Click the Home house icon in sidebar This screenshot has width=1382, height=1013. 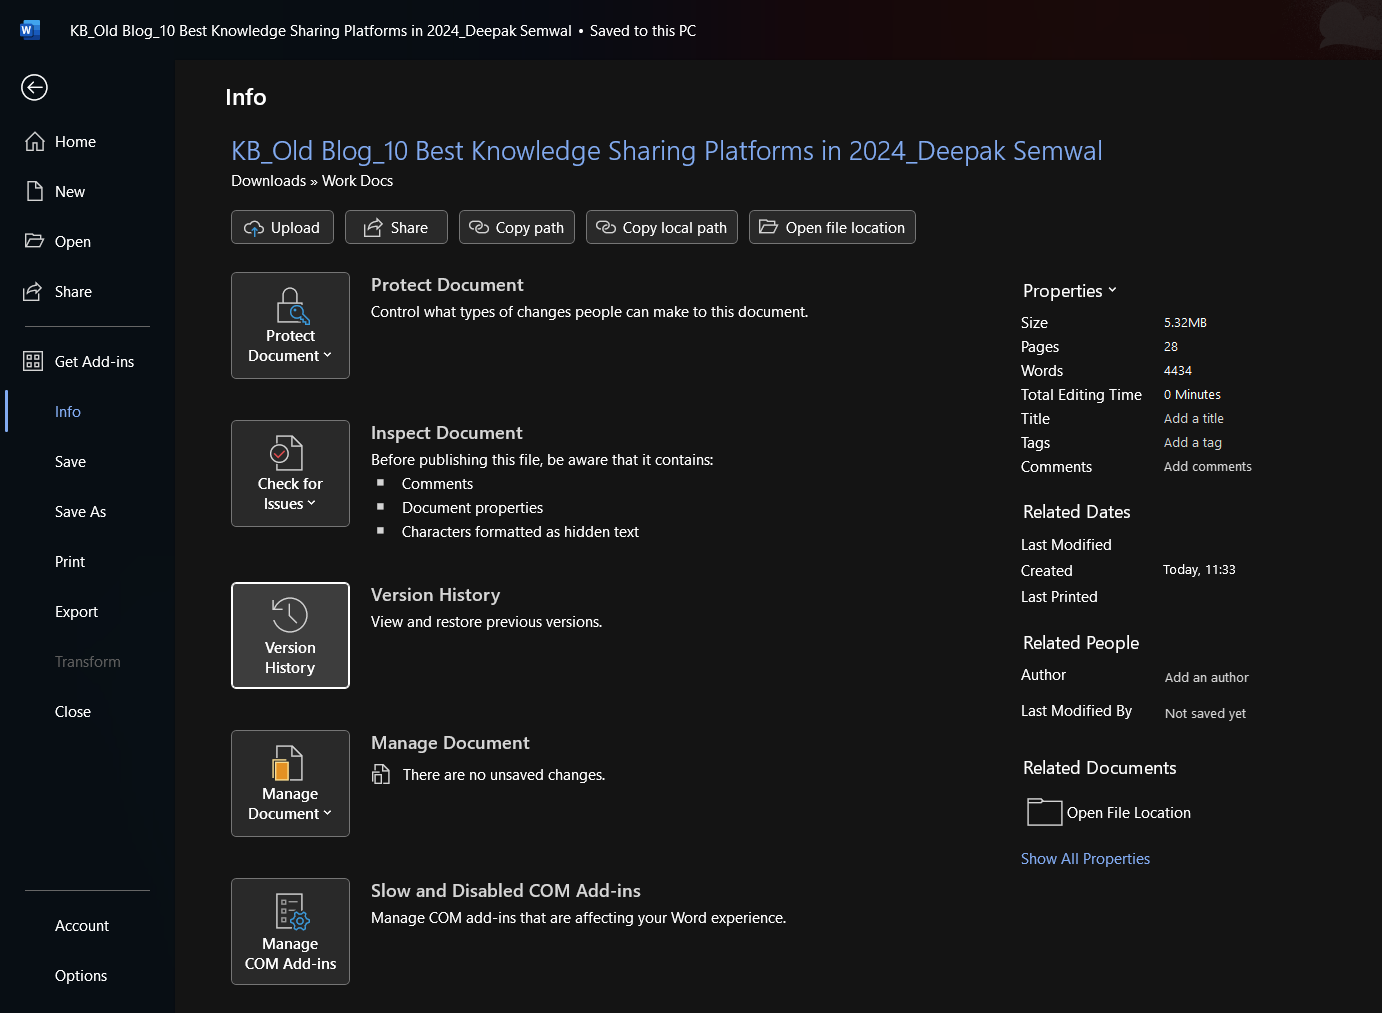coord(35,142)
